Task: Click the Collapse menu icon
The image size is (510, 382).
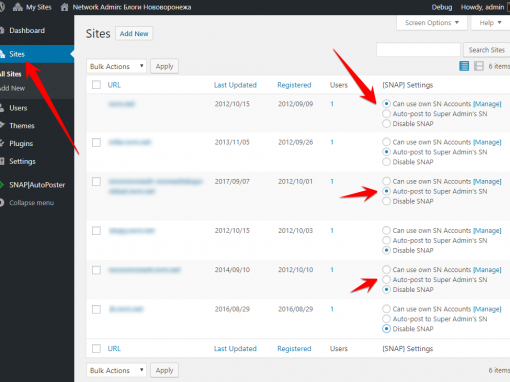Action: click(2, 203)
